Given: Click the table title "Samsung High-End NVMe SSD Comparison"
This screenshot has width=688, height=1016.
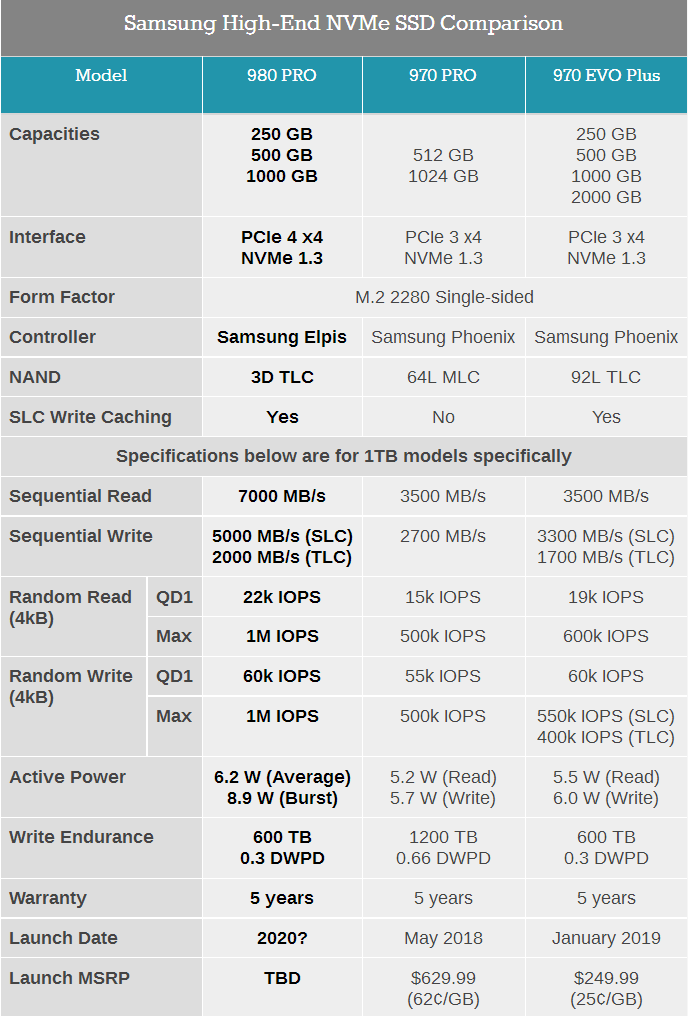Looking at the screenshot, I should click(343, 24).
